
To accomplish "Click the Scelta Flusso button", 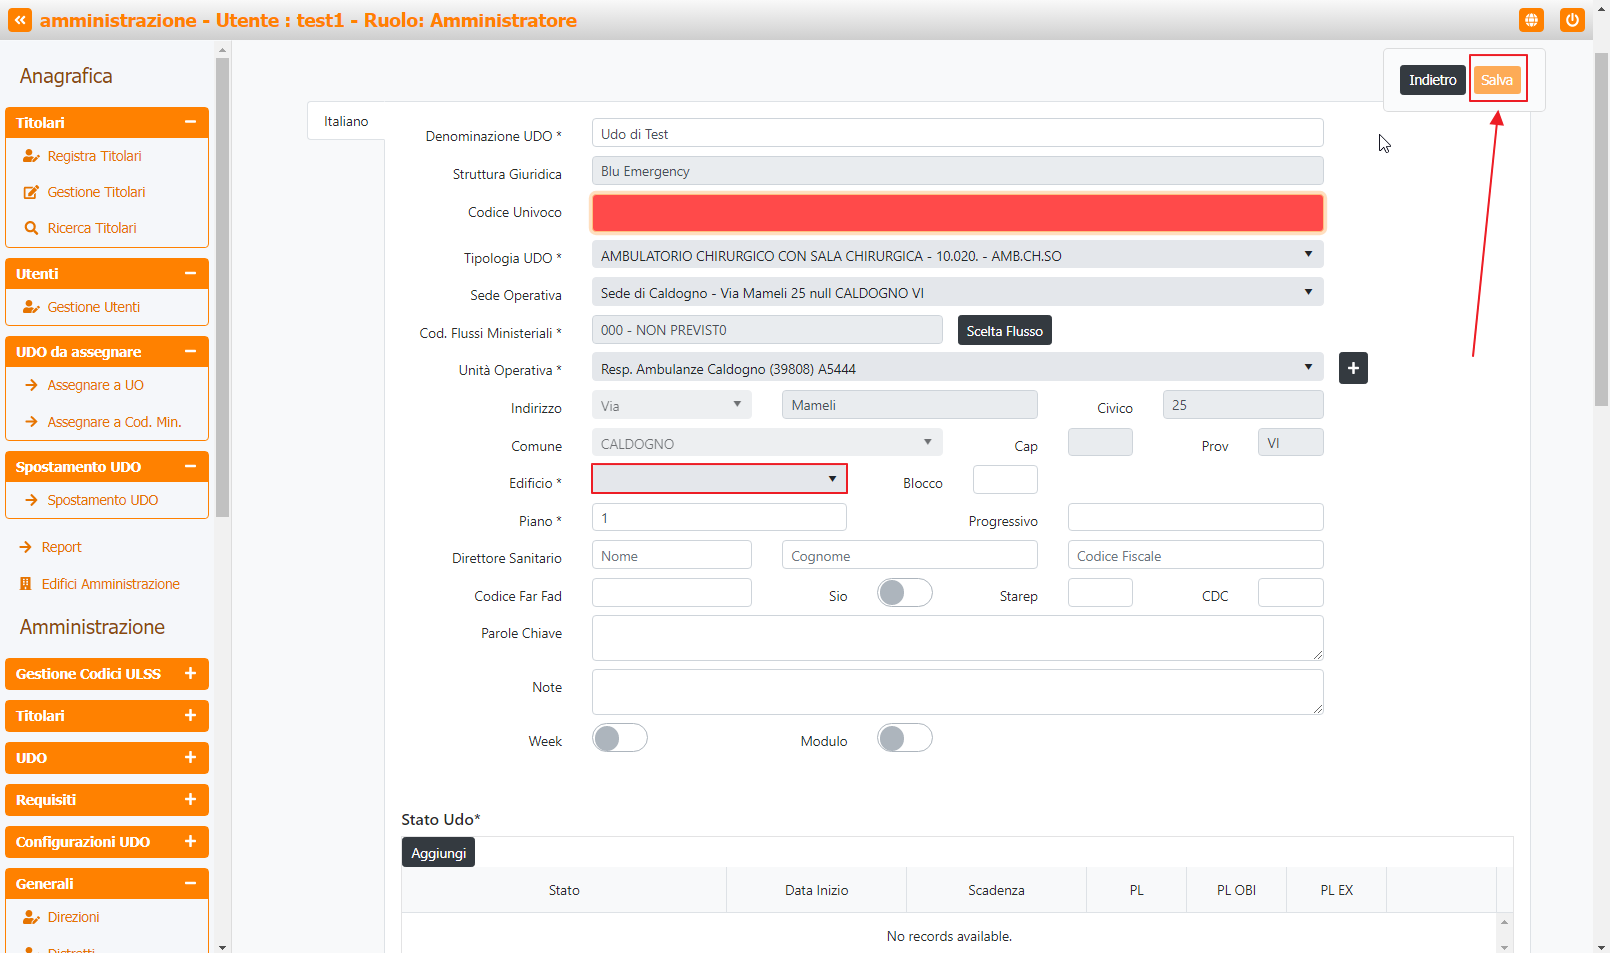I will [x=1004, y=331].
